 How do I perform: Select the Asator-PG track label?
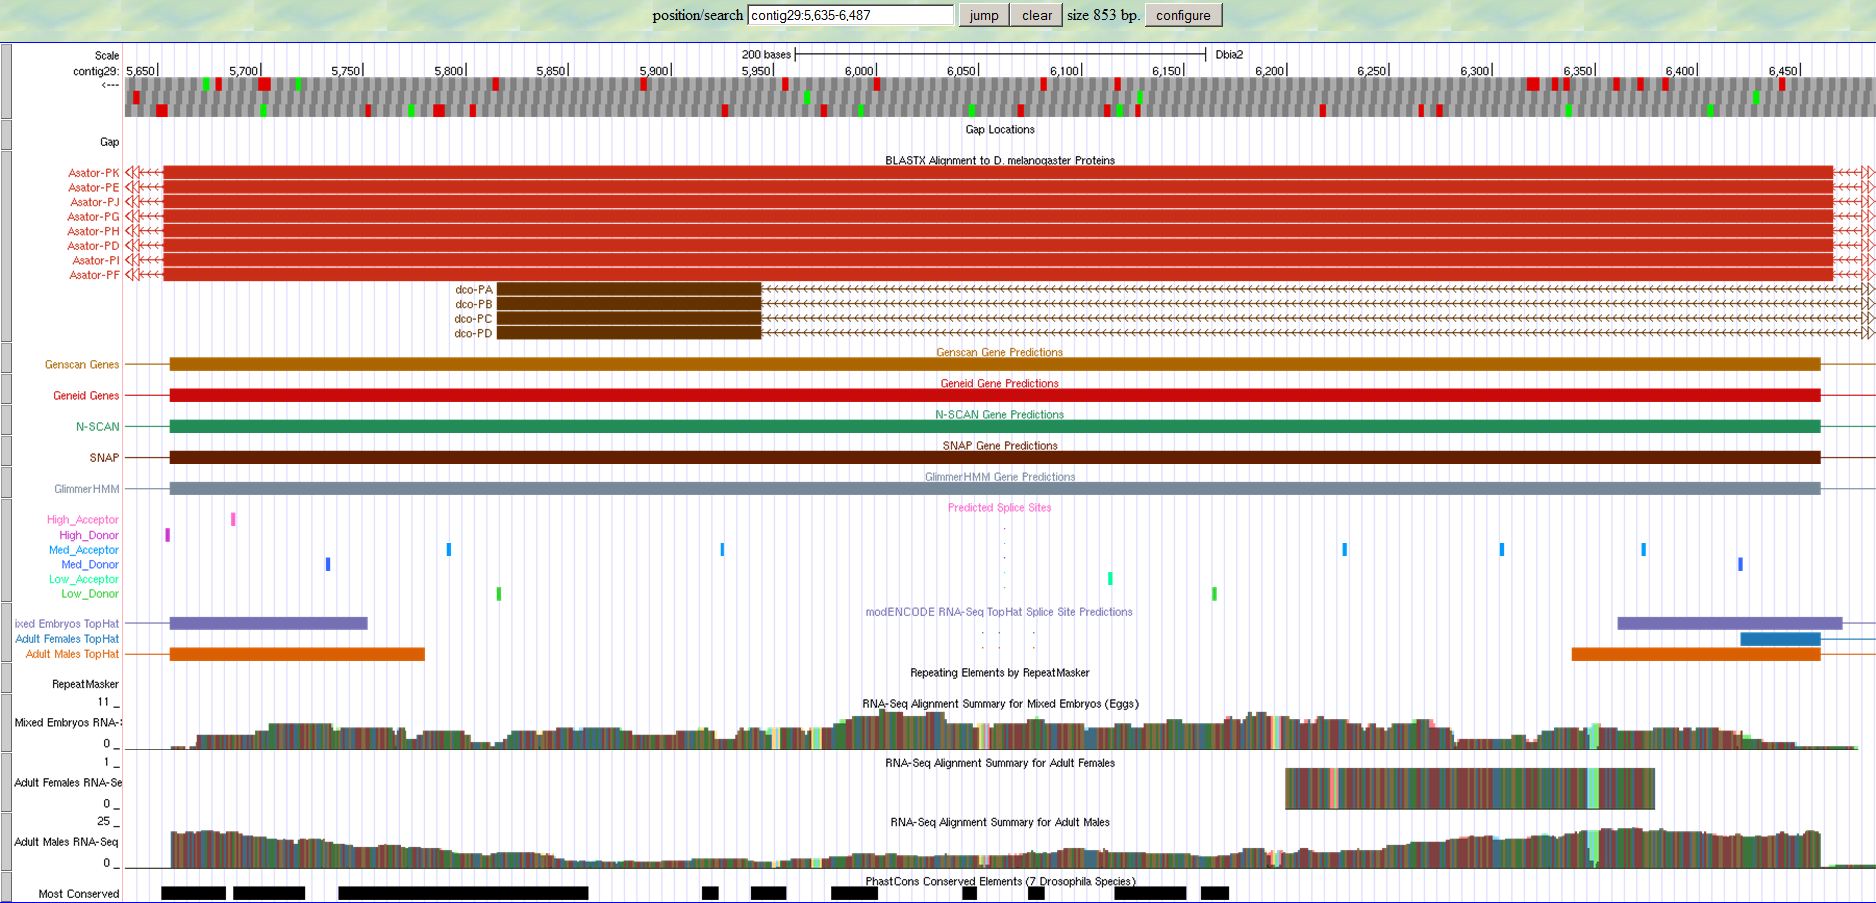click(x=93, y=216)
